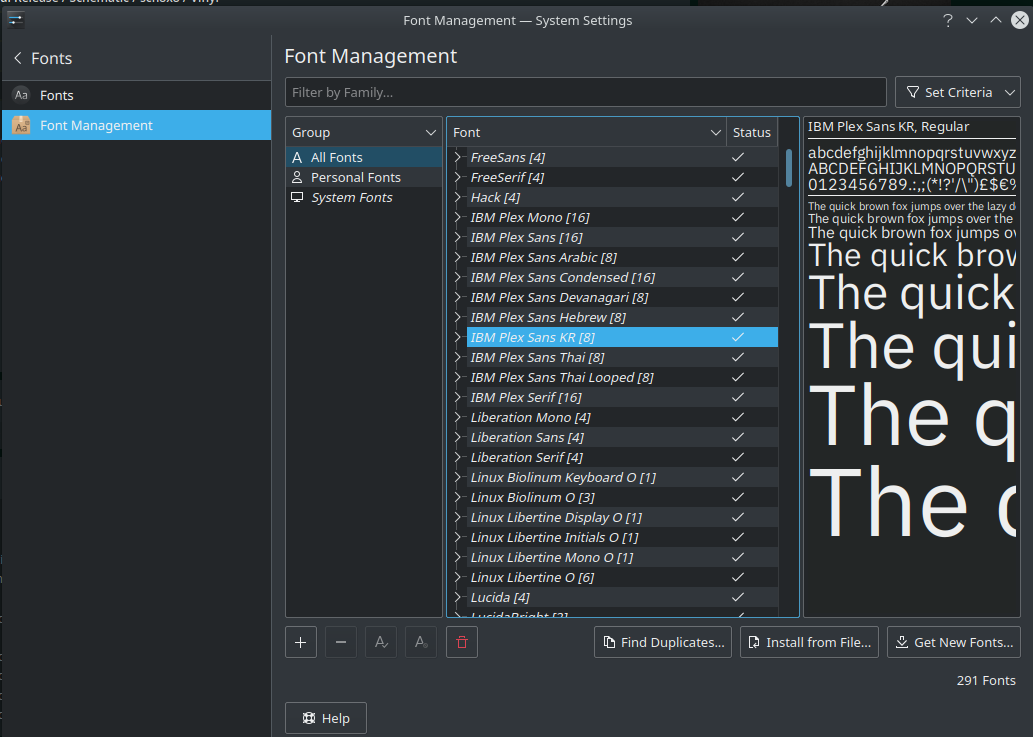Go back using arrow next to Fonts
The height and width of the screenshot is (737, 1033).
click(18, 58)
